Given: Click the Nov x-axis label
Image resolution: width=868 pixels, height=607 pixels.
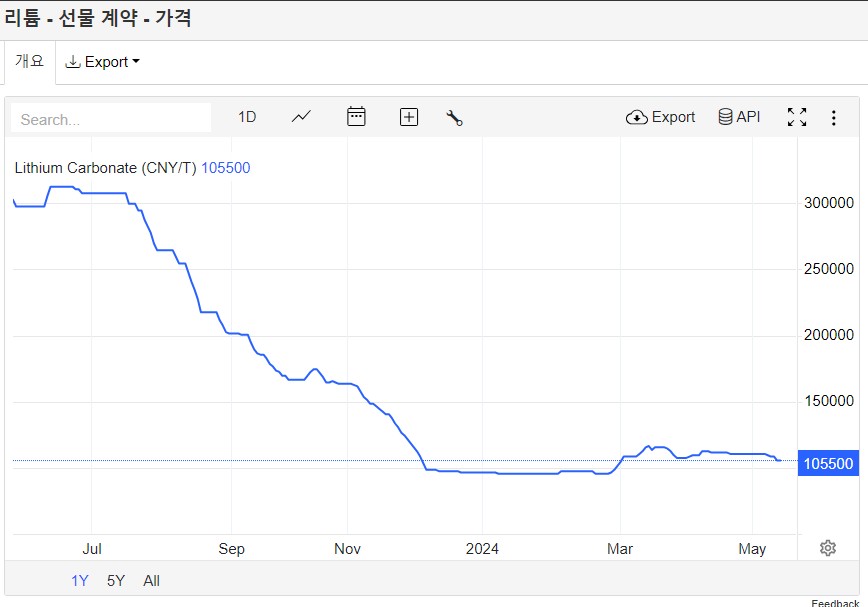Looking at the screenshot, I should (x=347, y=548).
